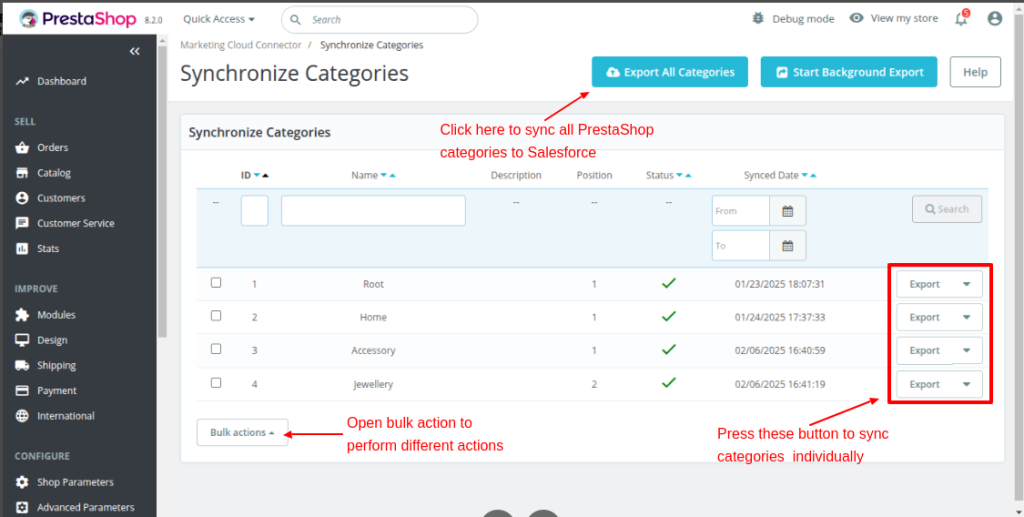Sort Synced Date column ascending arrow
This screenshot has height=517, width=1024.
click(813, 175)
